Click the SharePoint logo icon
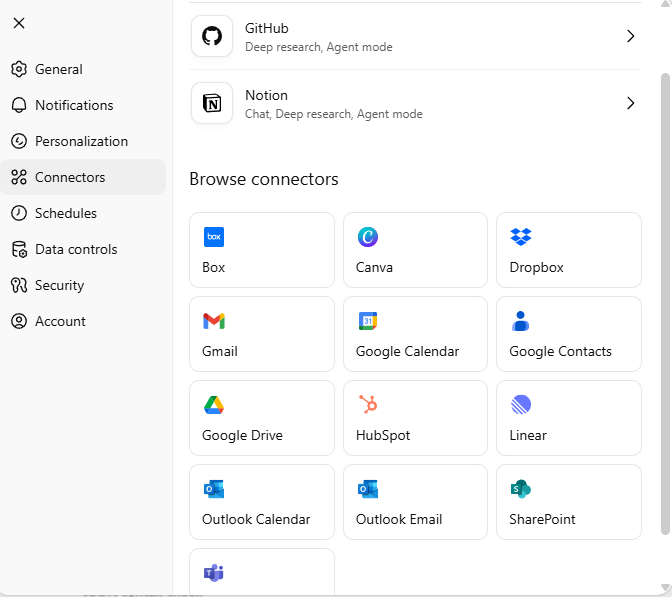The image size is (672, 597). pyautogui.click(x=521, y=489)
